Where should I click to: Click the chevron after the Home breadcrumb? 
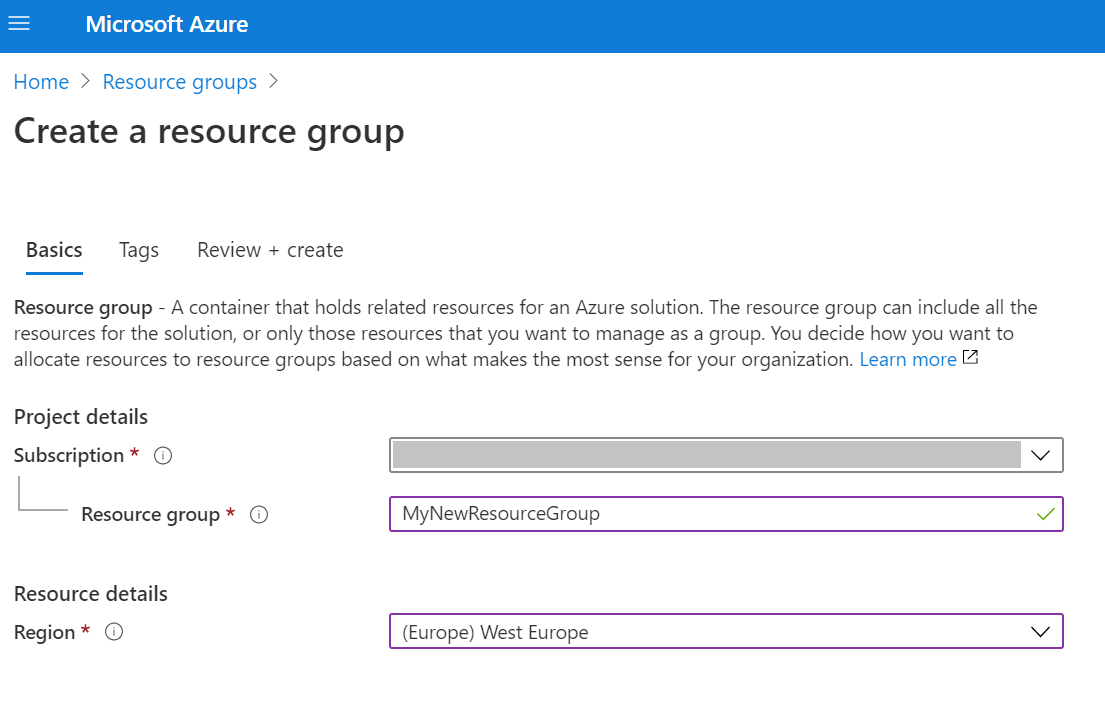84,82
